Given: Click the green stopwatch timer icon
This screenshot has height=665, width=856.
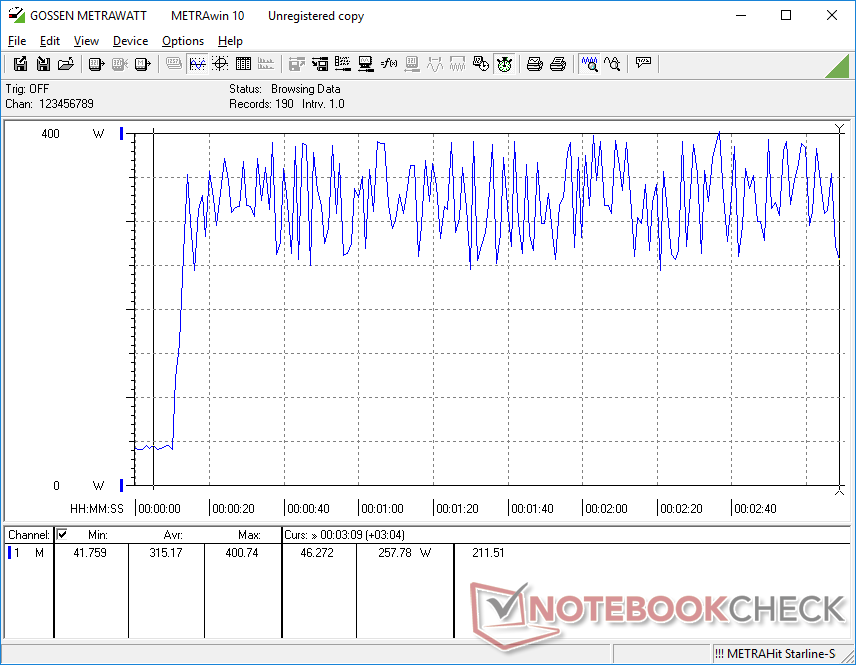Looking at the screenshot, I should (505, 64).
